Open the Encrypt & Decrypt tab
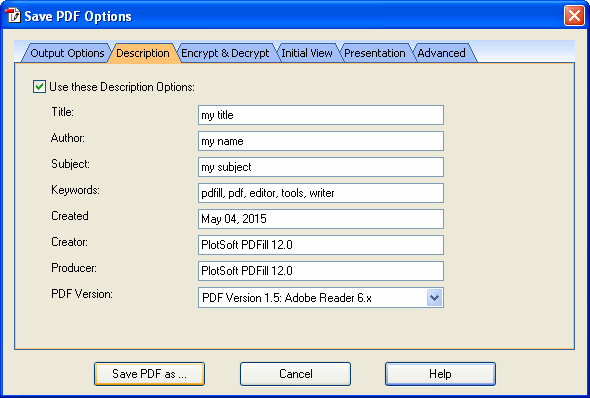The height and width of the screenshot is (398, 590). click(225, 53)
